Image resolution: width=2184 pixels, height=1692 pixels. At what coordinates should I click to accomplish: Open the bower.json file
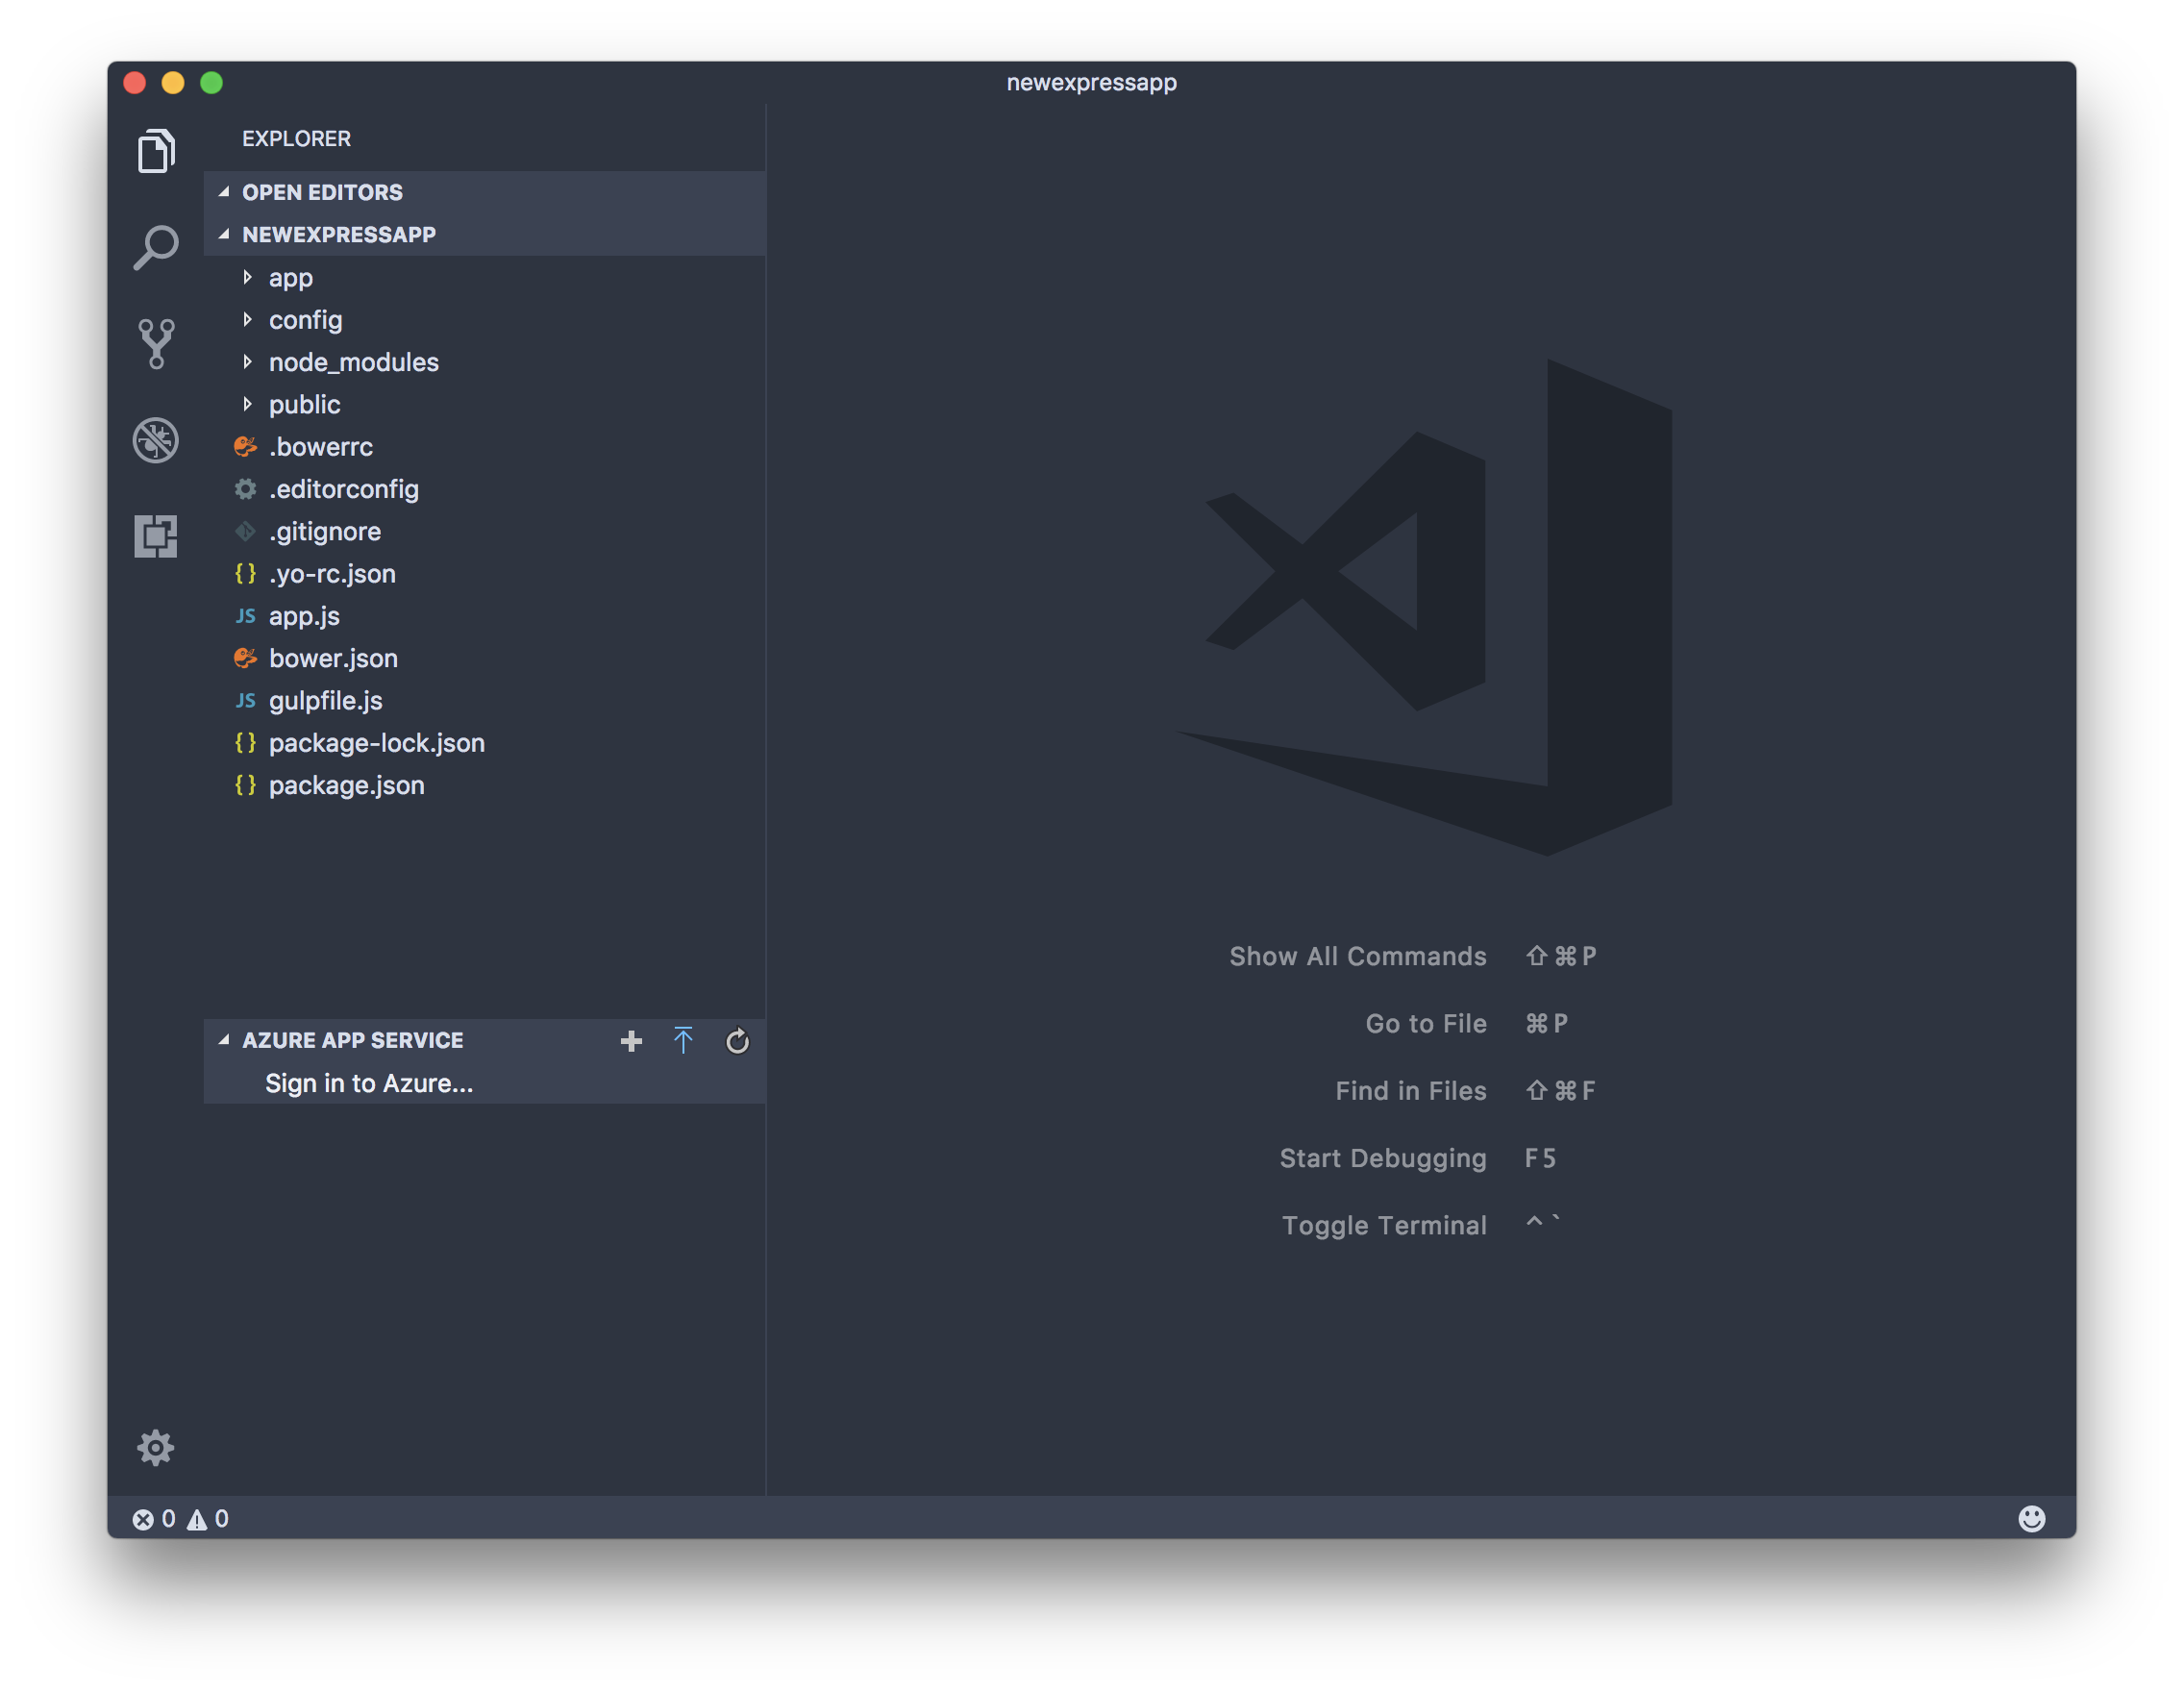pos(485,658)
